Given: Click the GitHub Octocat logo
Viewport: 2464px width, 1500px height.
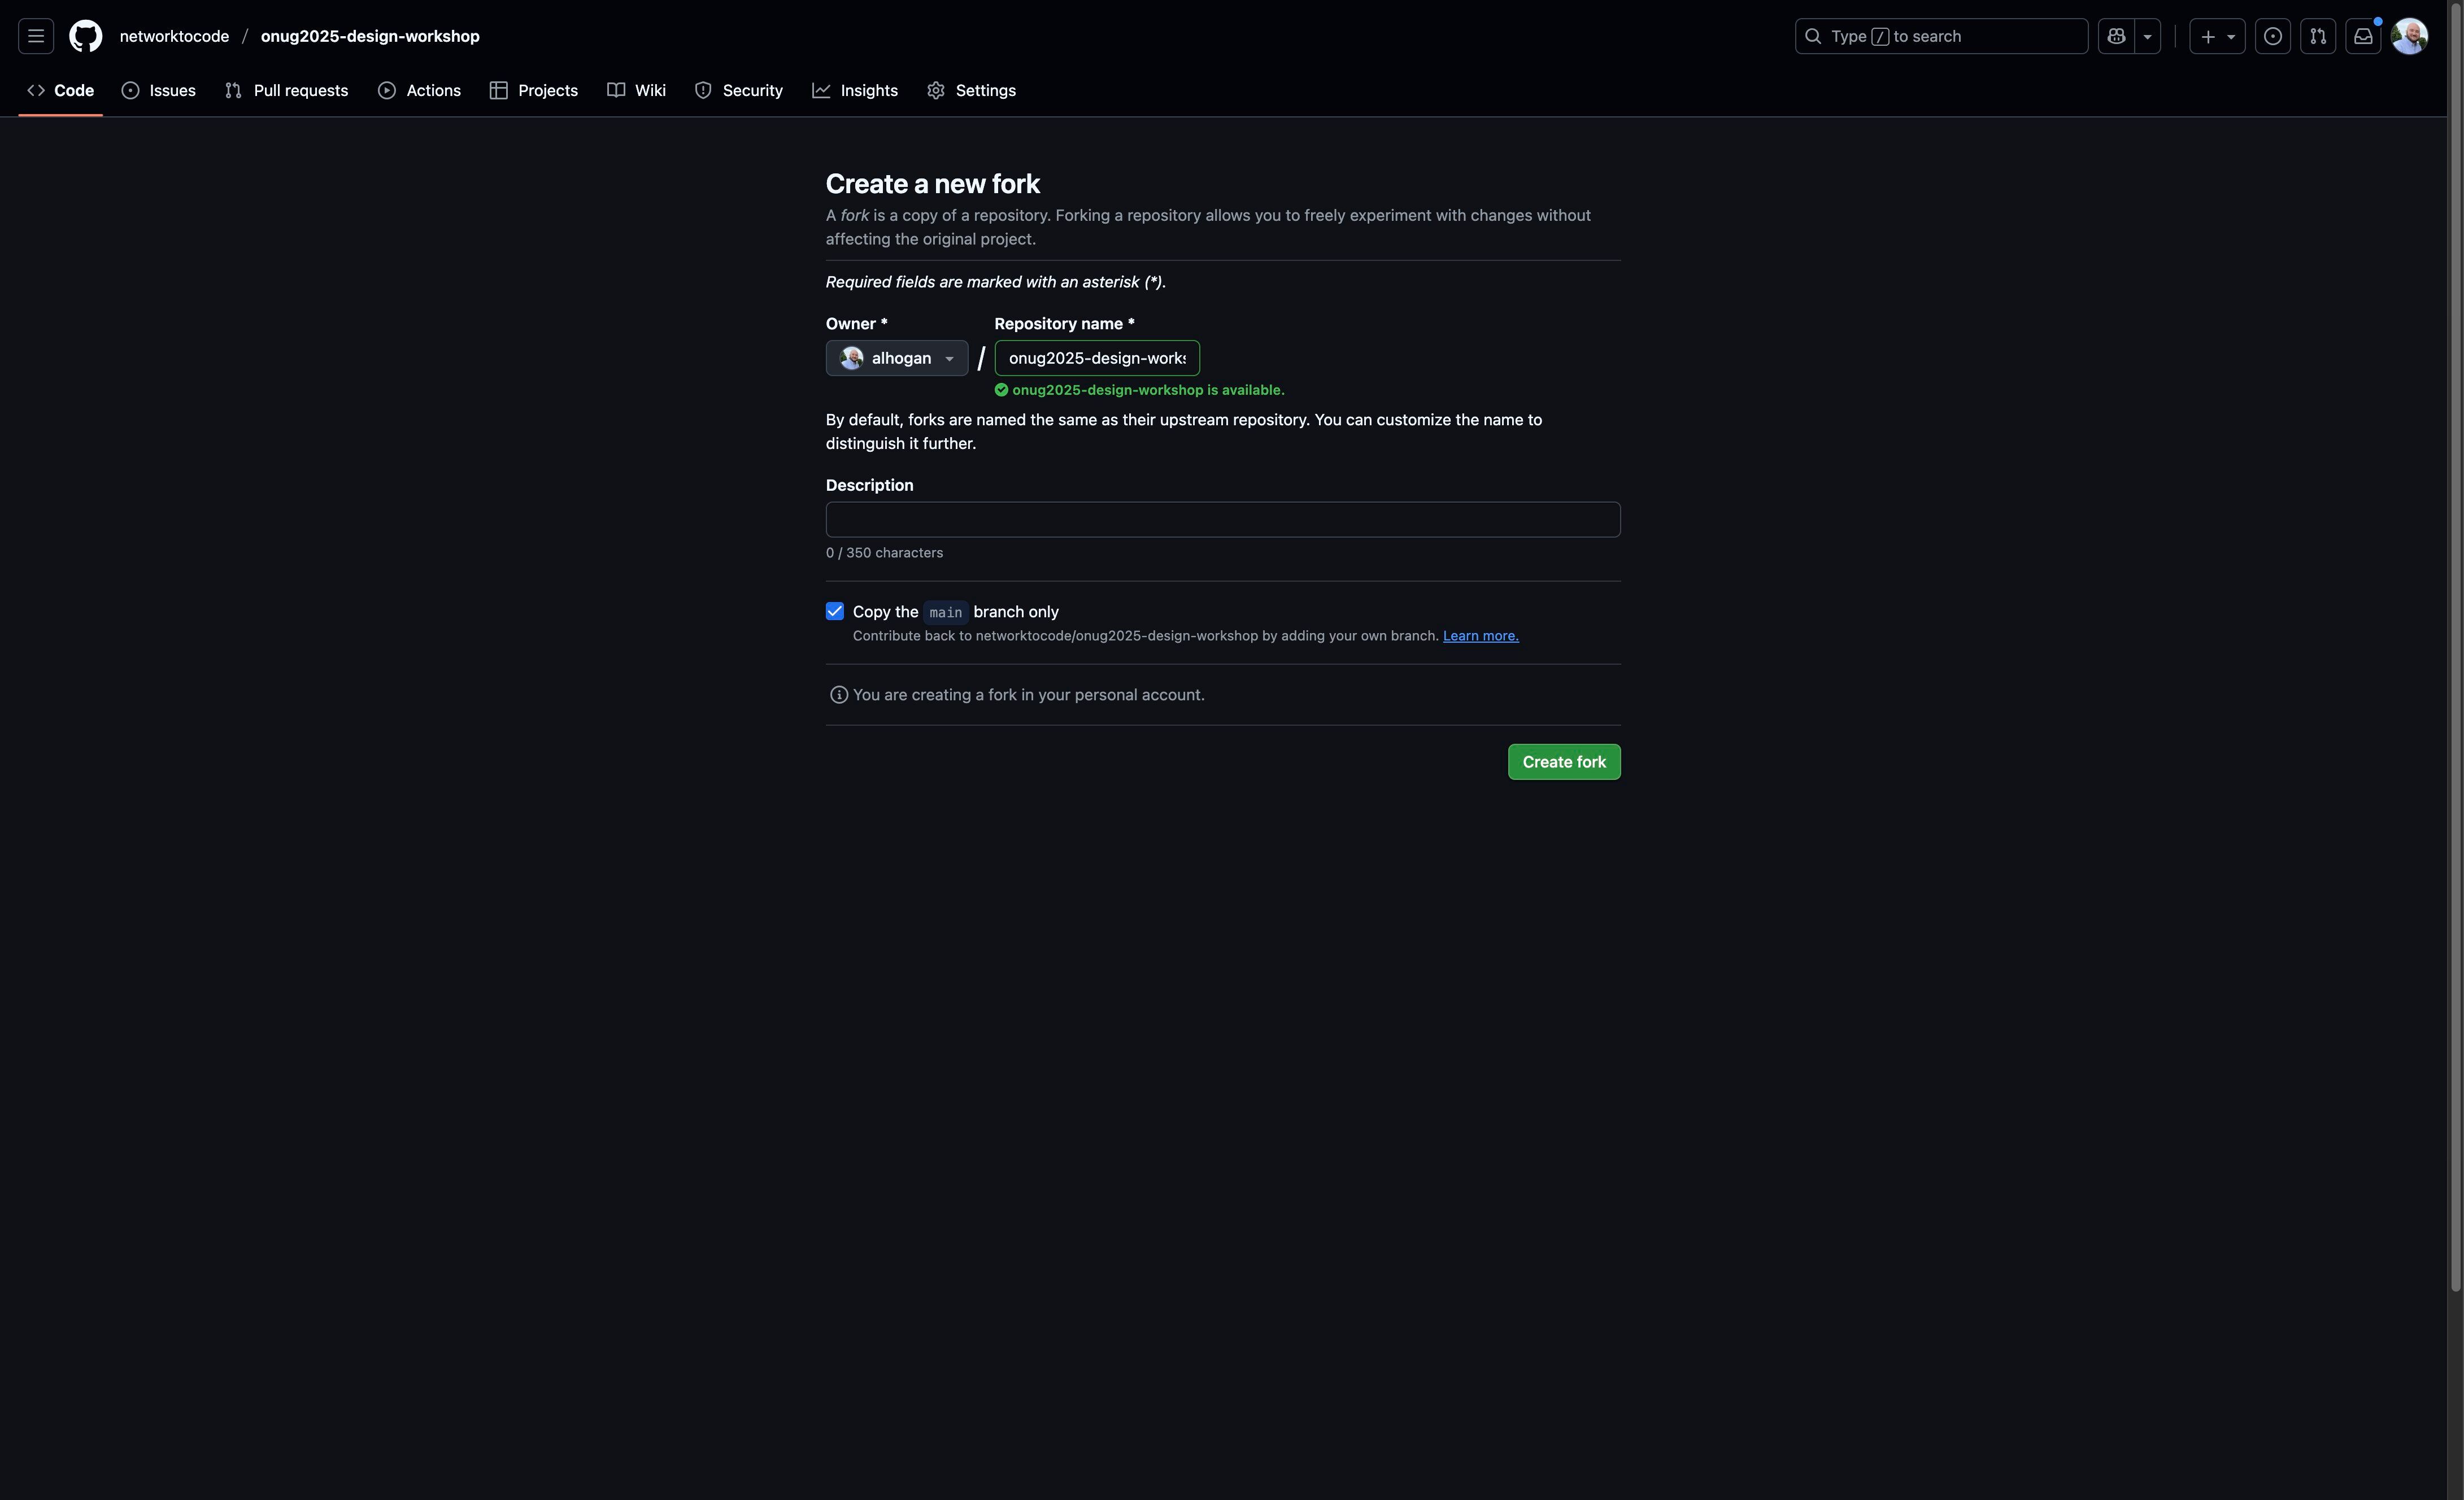Looking at the screenshot, I should click(x=85, y=36).
